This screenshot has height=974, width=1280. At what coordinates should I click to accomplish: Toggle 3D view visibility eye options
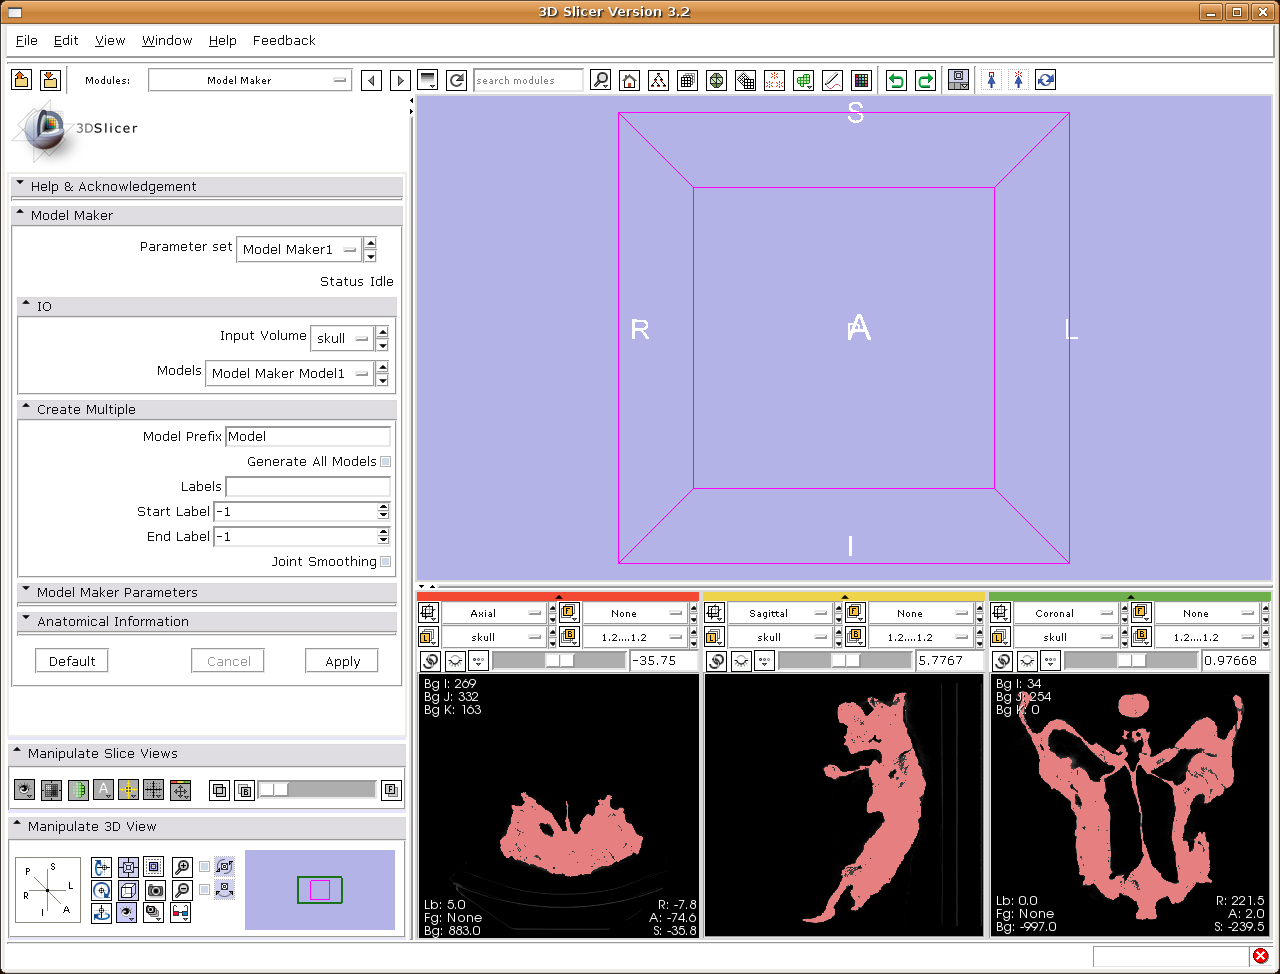128,913
